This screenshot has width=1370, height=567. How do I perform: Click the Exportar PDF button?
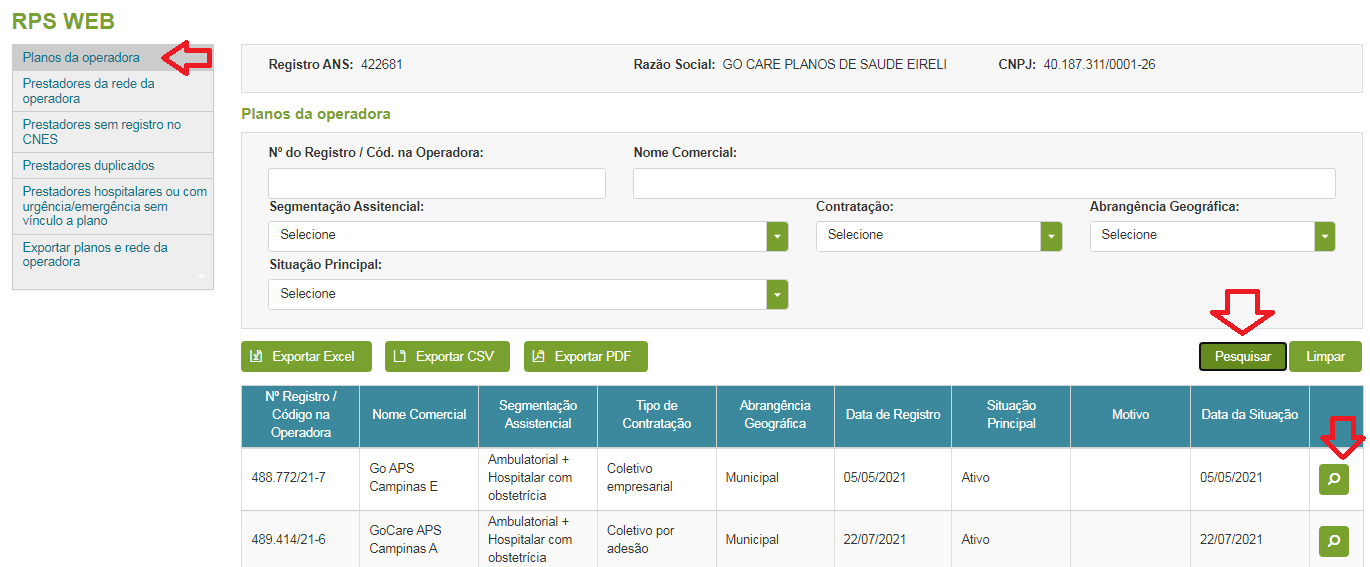coord(585,357)
